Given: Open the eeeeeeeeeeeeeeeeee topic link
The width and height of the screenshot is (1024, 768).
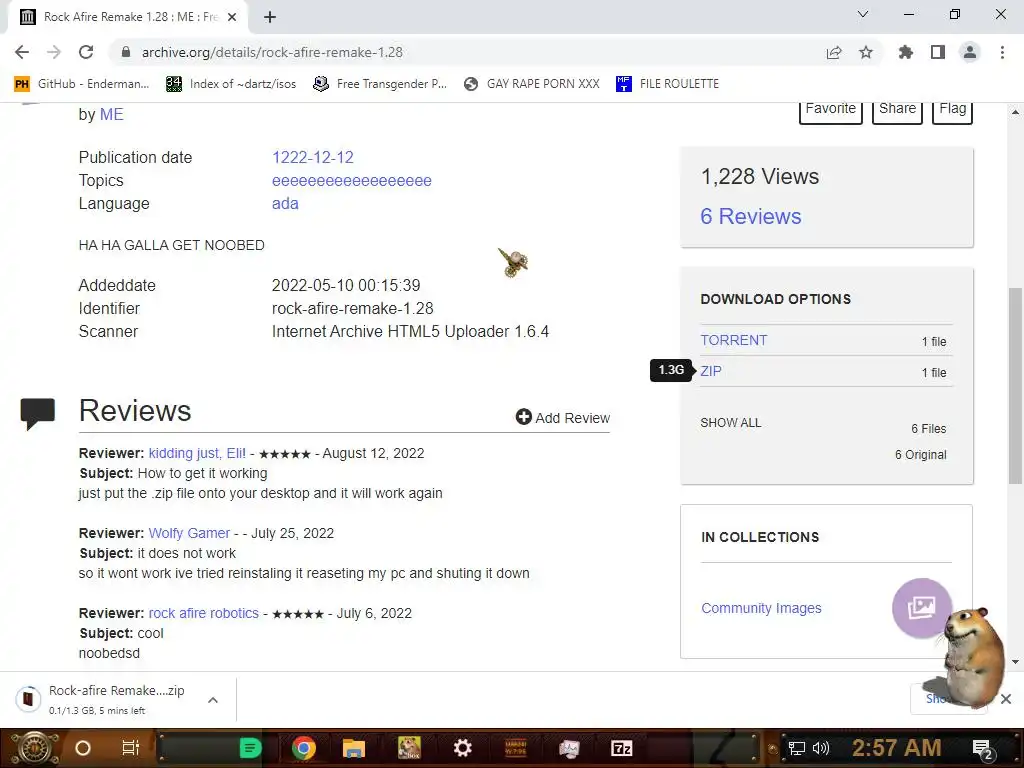Looking at the screenshot, I should 351,180.
